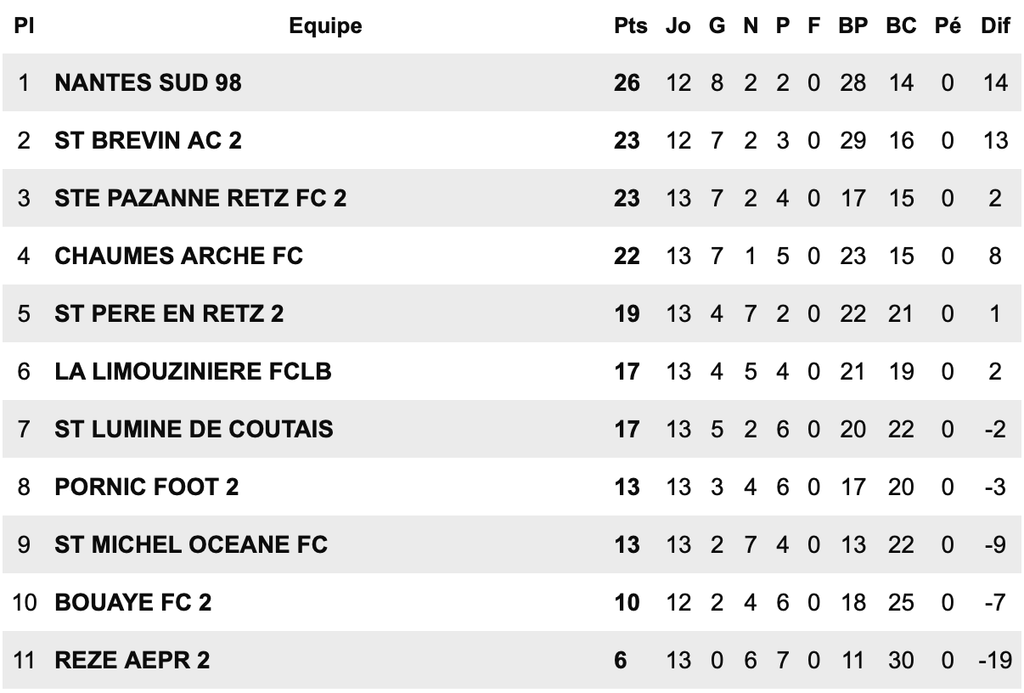Select the PORNIC FOOT 2 team
The height and width of the screenshot is (693, 1024).
coord(147,487)
